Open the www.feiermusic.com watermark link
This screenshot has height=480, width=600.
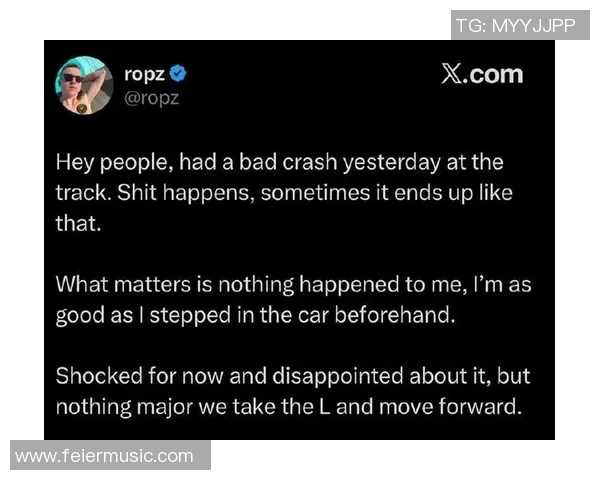[x=104, y=455]
